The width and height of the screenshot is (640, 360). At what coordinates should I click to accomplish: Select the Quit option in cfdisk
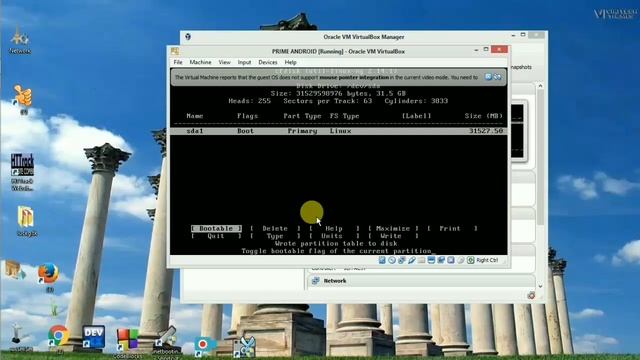pyautogui.click(x=216, y=236)
